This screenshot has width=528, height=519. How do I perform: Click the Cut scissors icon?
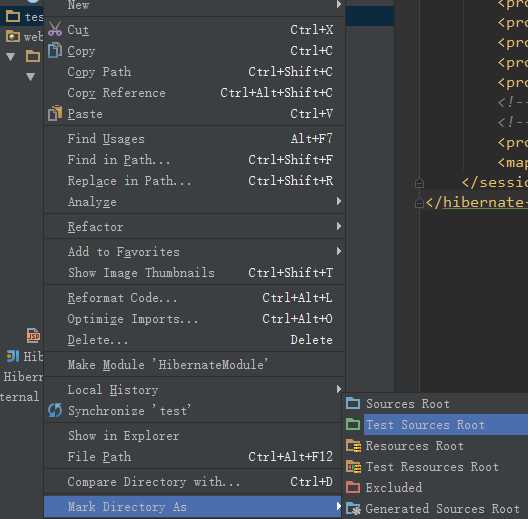point(55,29)
